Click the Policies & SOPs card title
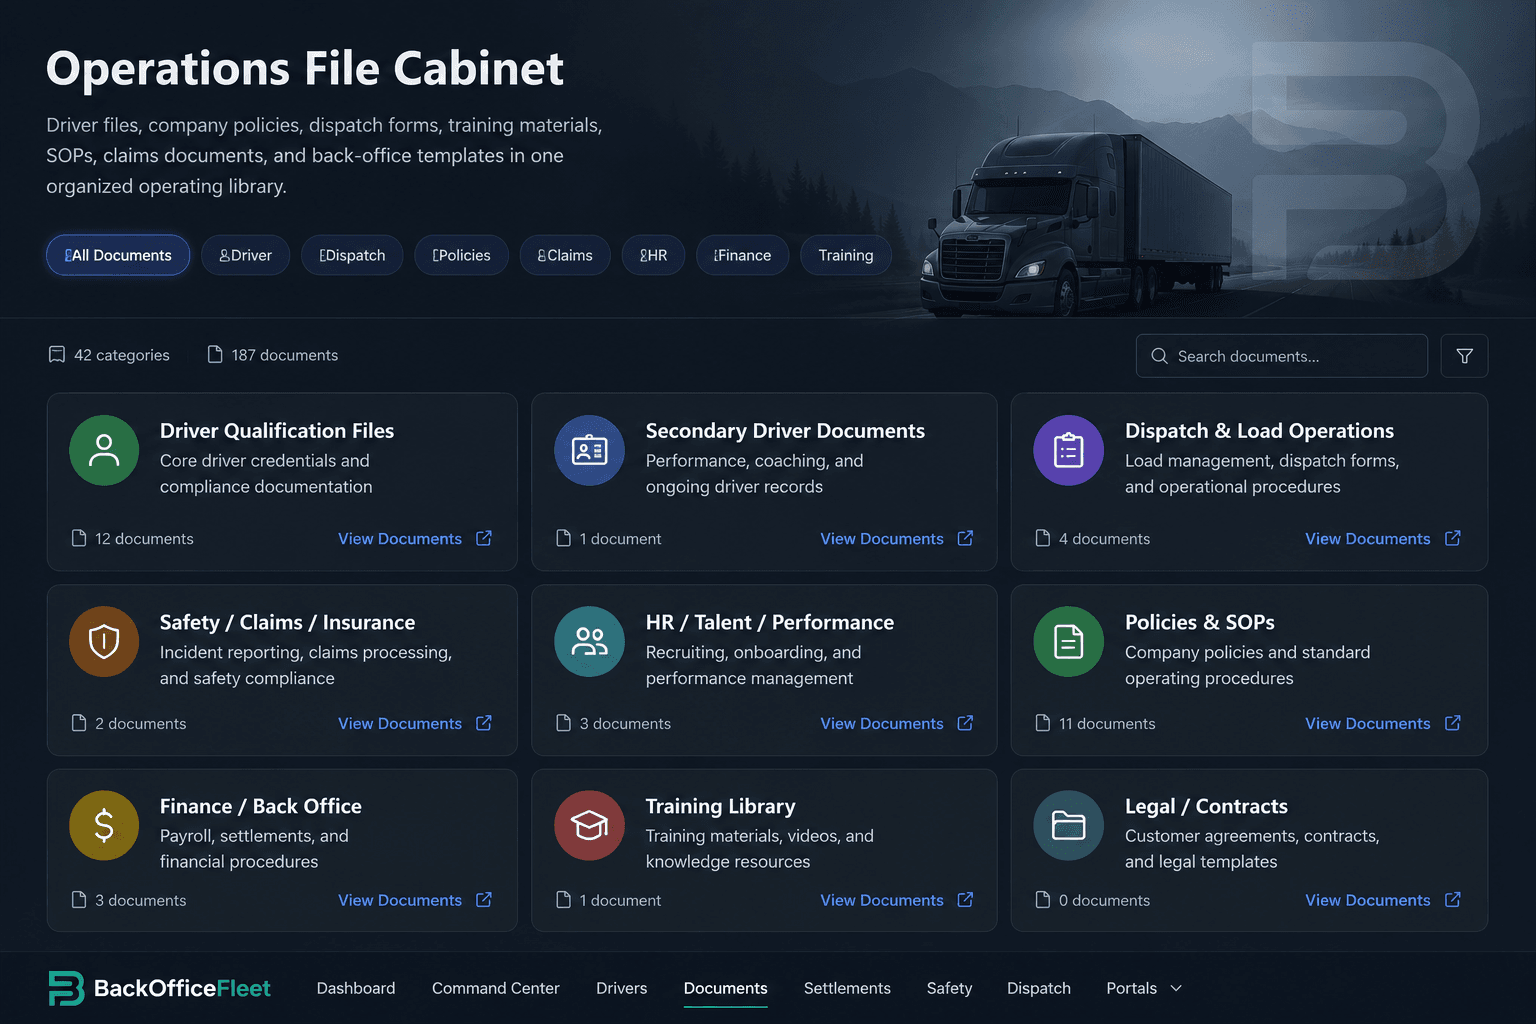 (1200, 622)
